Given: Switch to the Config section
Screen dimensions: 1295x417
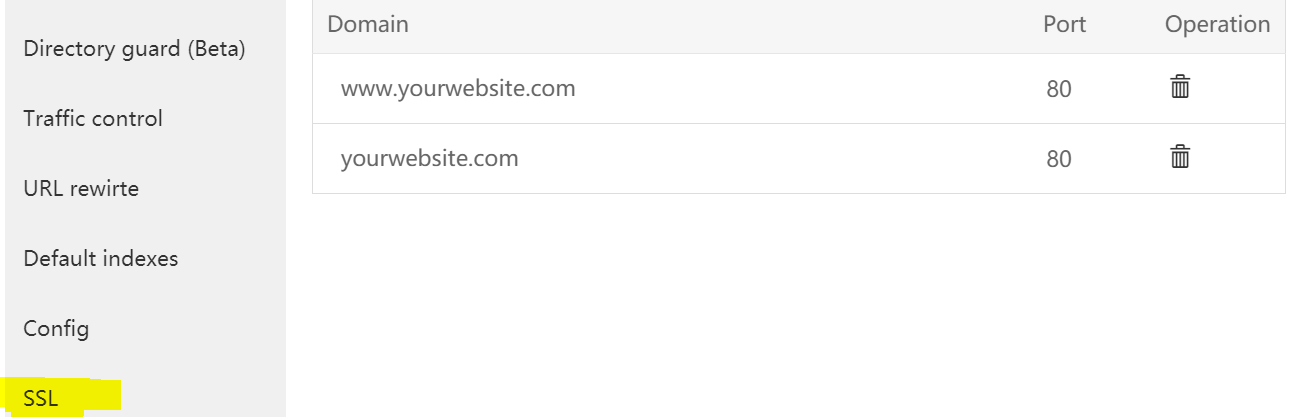Looking at the screenshot, I should (x=56, y=328).
